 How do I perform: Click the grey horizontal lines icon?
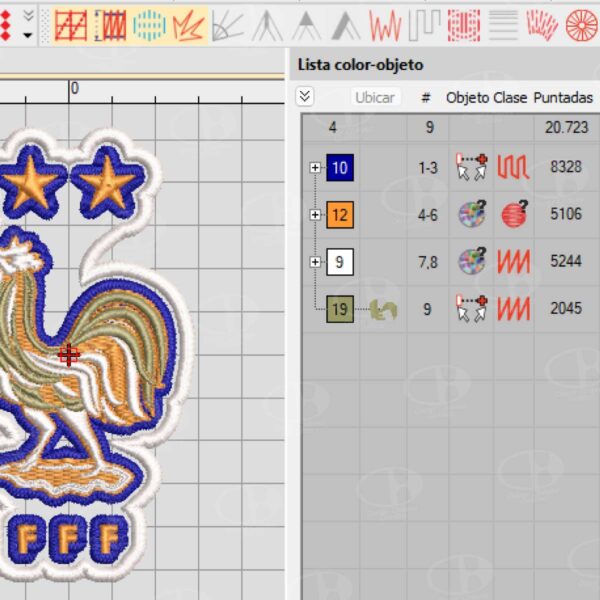pyautogui.click(x=503, y=26)
